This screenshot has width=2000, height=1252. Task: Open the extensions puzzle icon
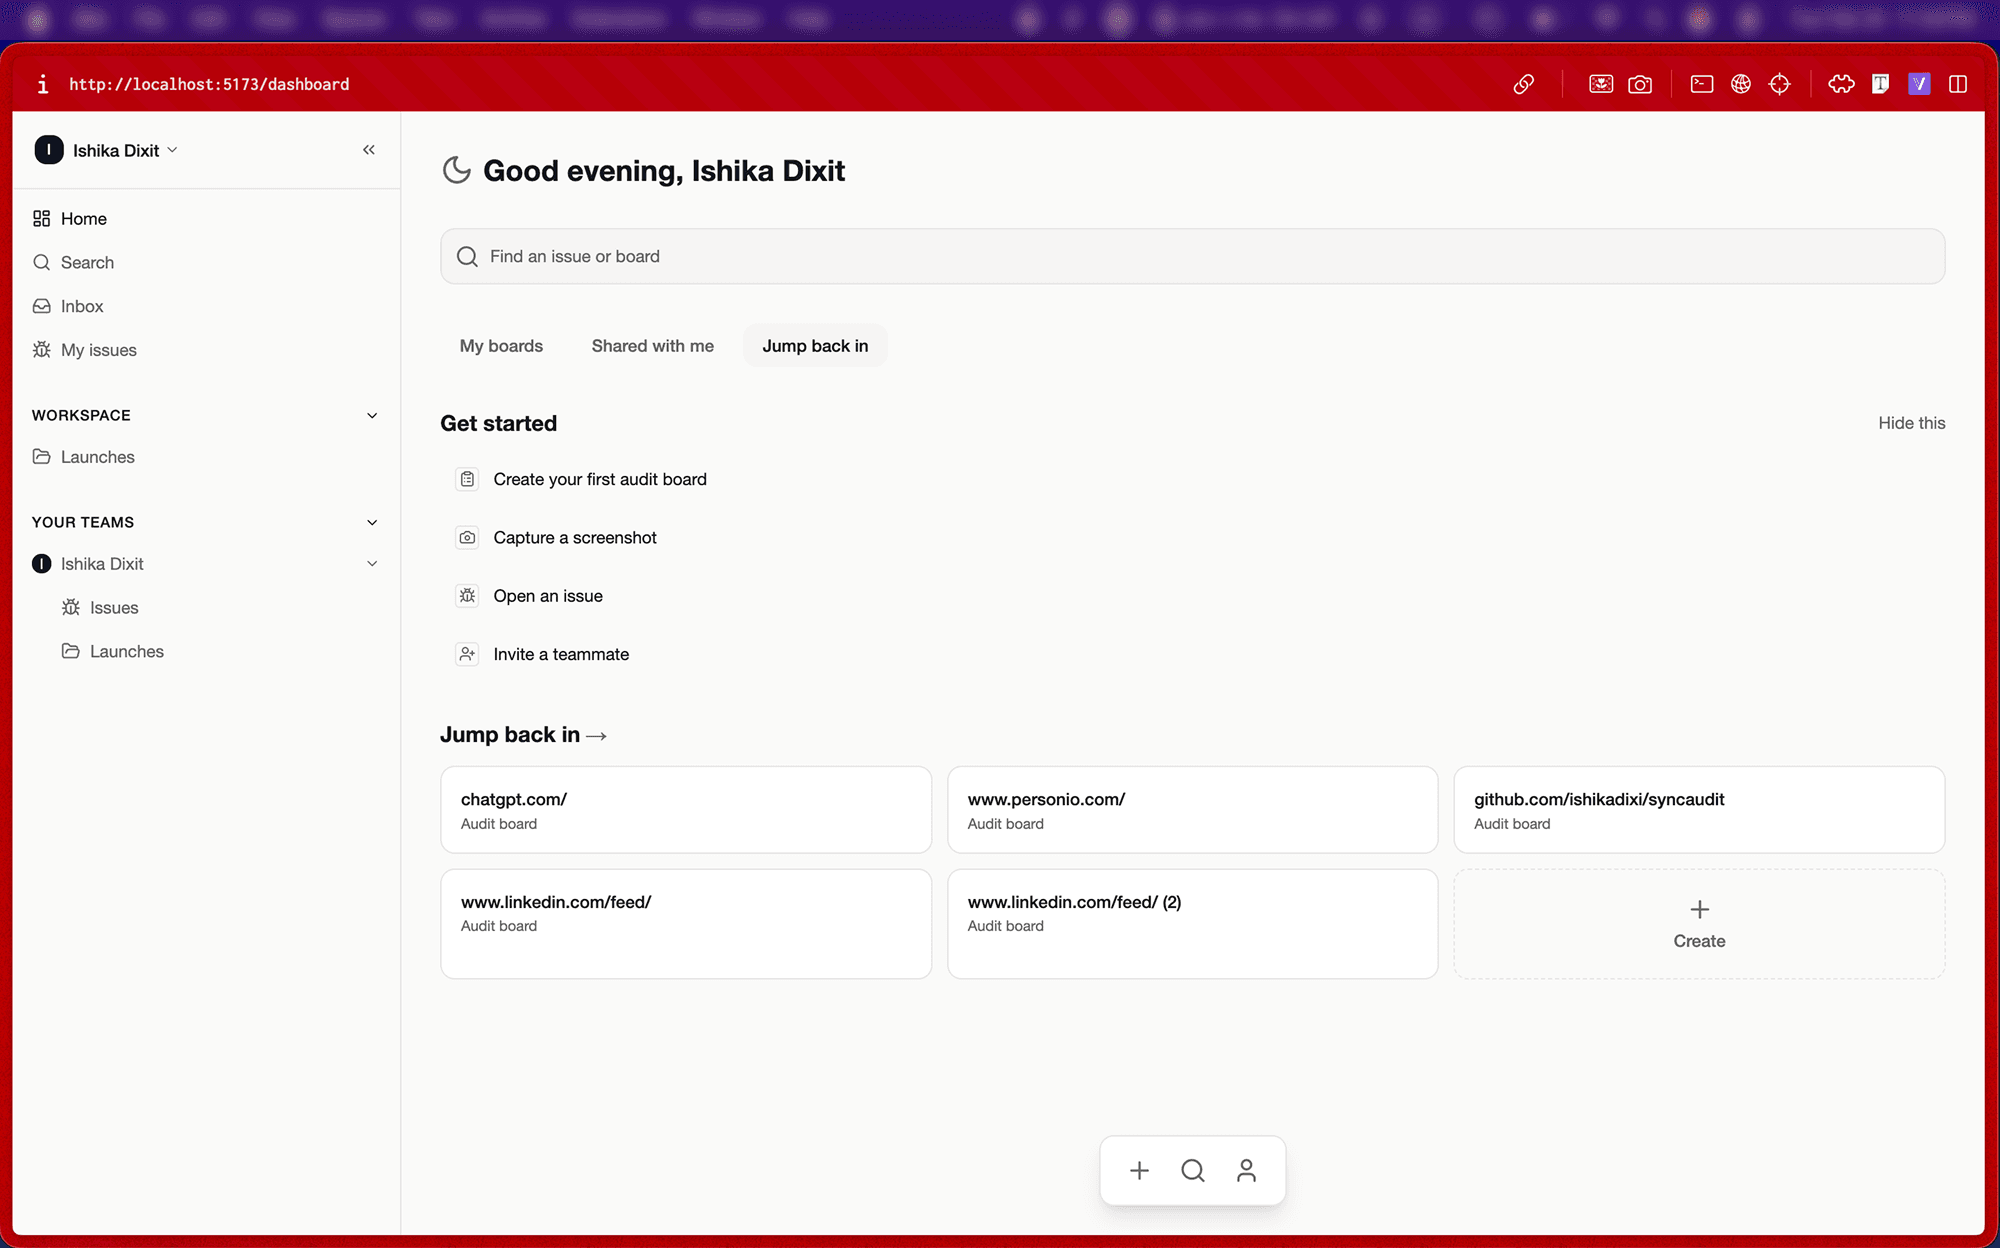pyautogui.click(x=1841, y=84)
